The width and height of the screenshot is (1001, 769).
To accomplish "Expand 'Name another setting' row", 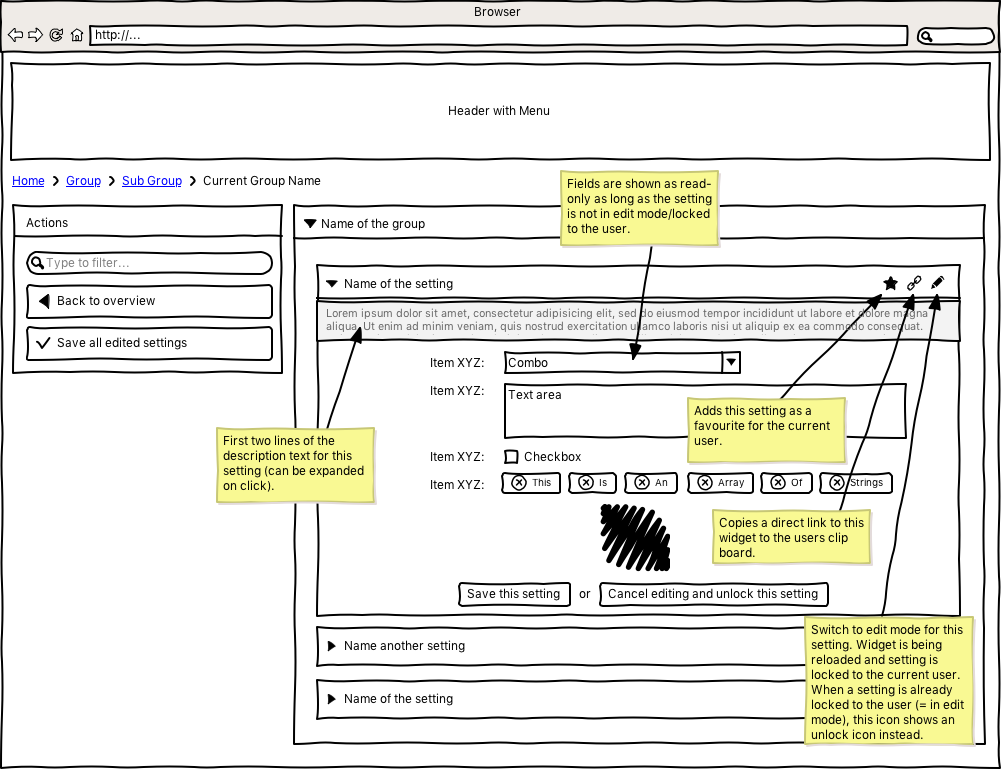I will pyautogui.click(x=332, y=646).
